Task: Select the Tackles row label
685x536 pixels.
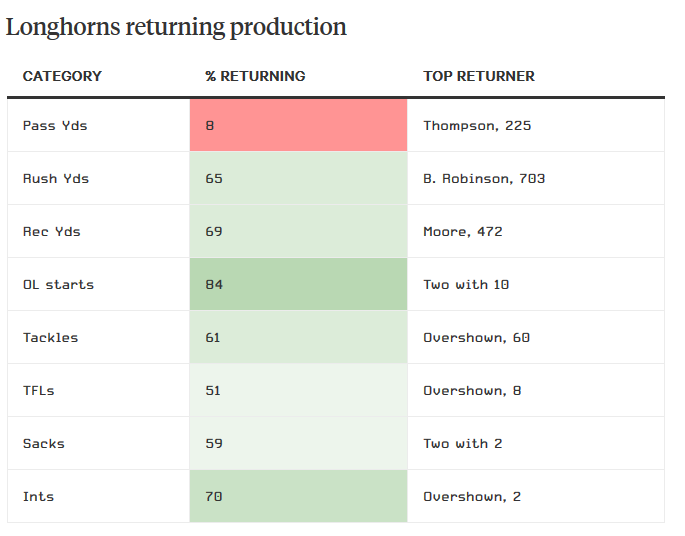Action: [50, 338]
